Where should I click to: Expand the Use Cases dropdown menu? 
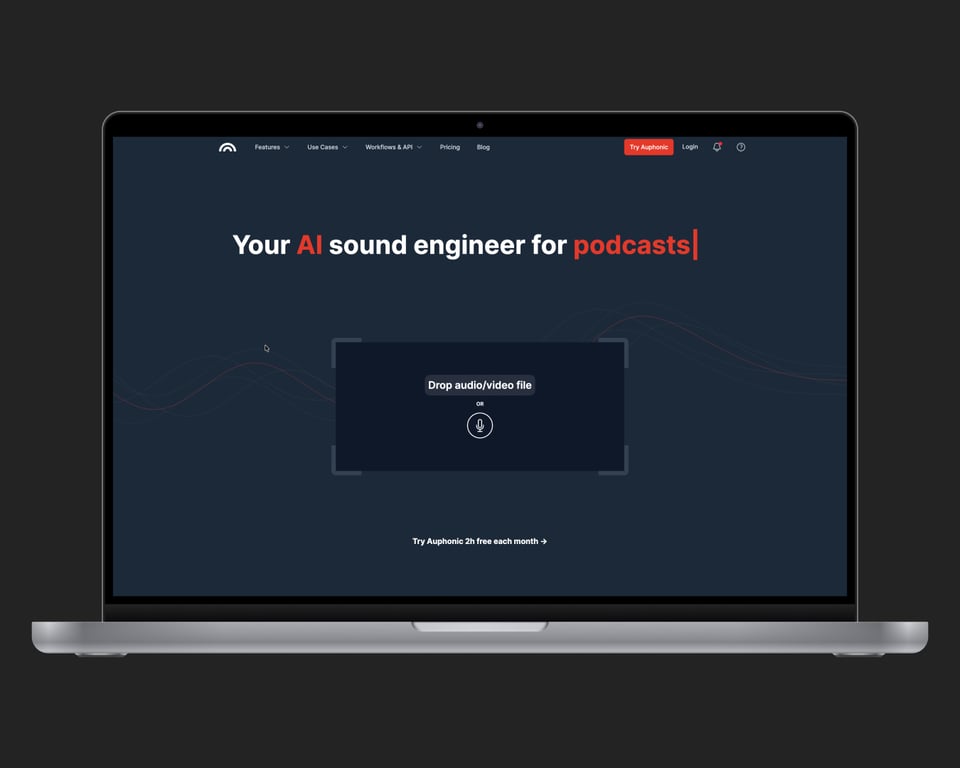point(327,147)
